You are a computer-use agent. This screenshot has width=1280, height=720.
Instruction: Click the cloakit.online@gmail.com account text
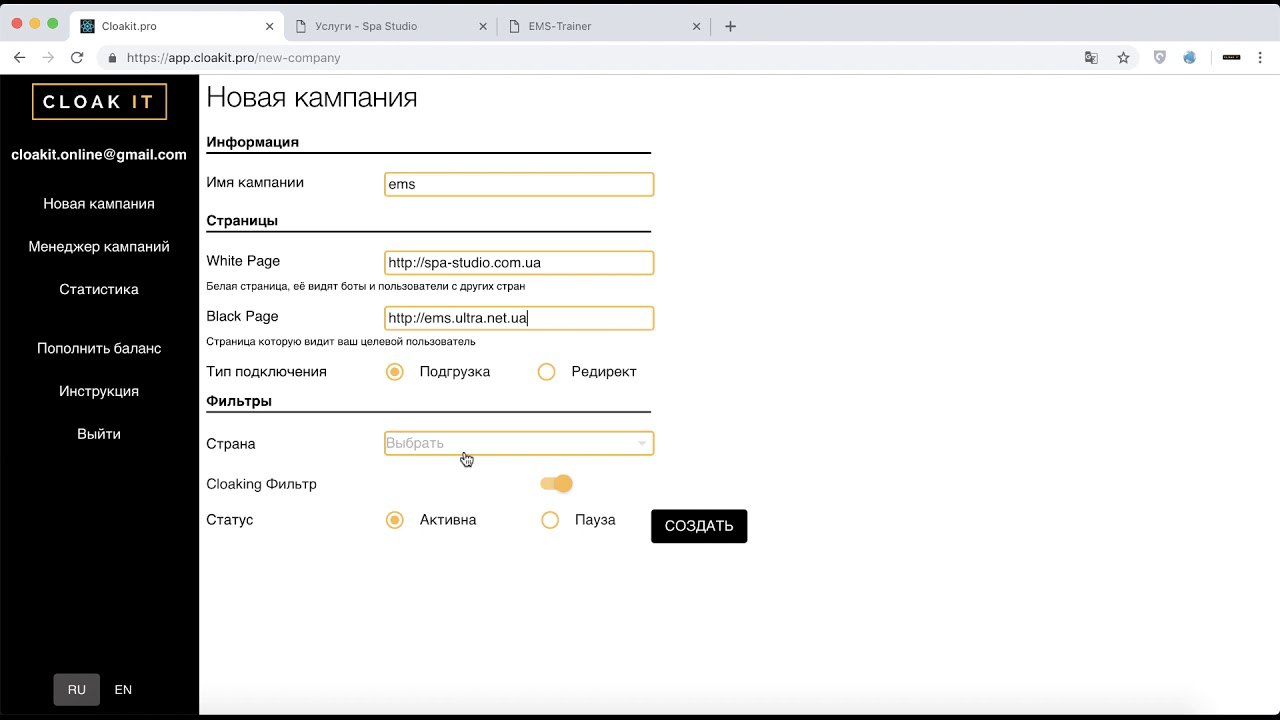coord(99,155)
